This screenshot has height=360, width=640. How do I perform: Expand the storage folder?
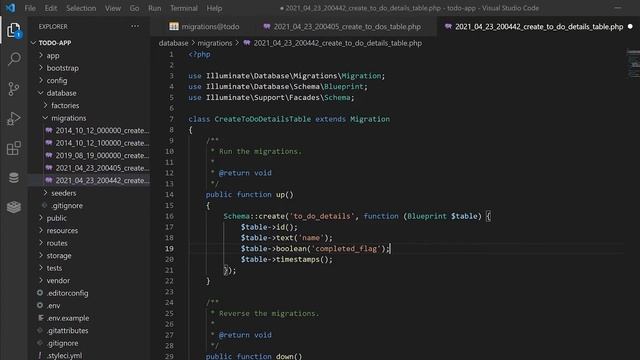(x=59, y=256)
